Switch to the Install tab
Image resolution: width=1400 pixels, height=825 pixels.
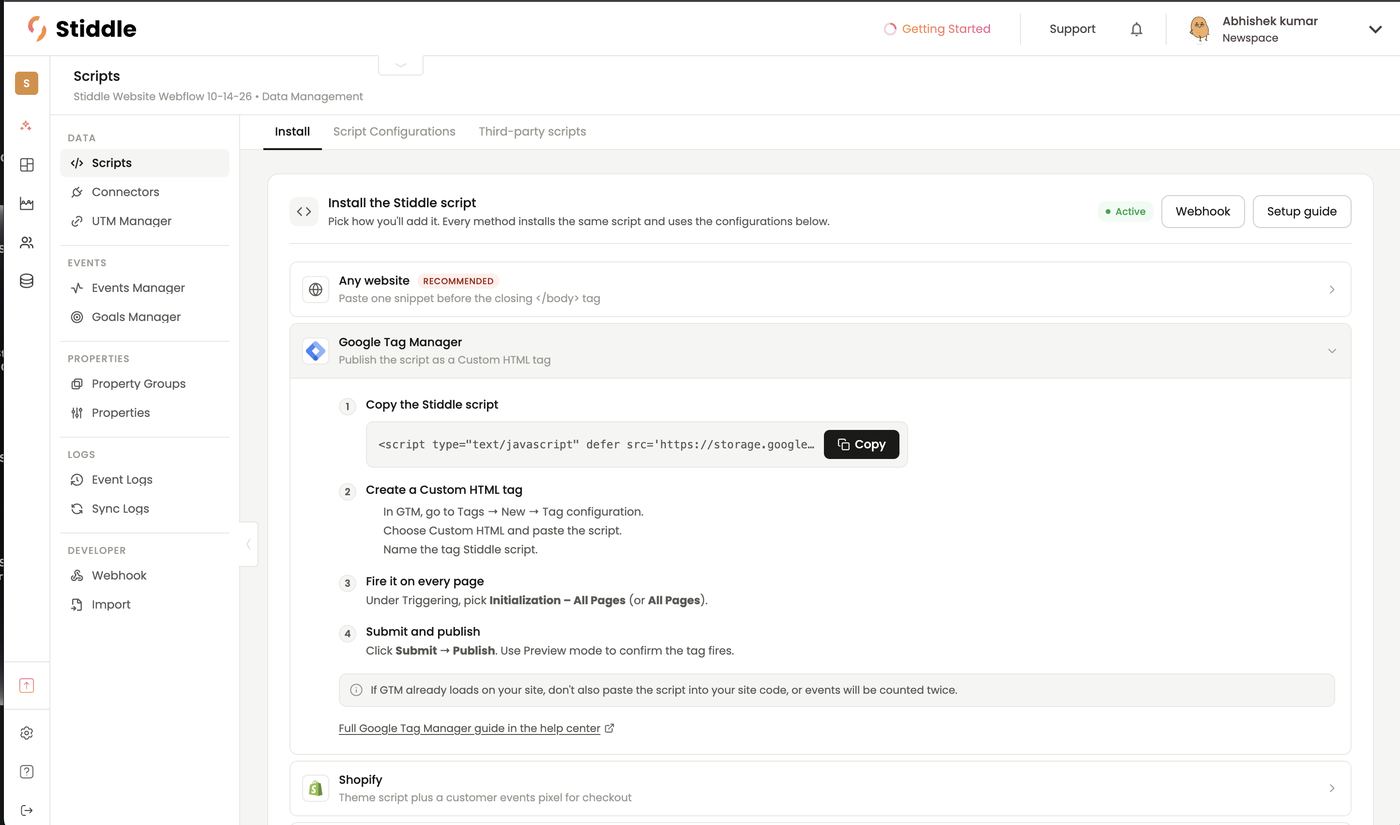click(292, 132)
